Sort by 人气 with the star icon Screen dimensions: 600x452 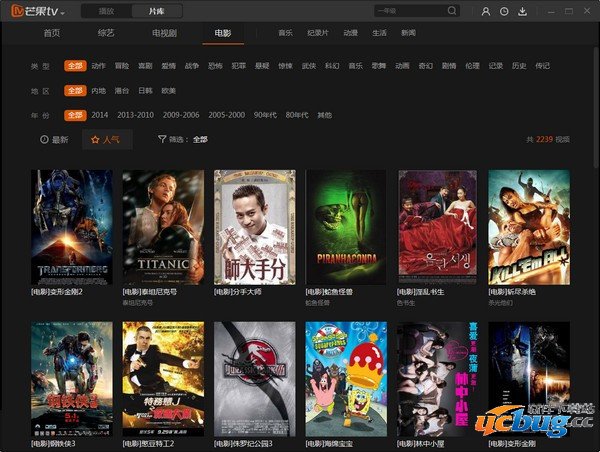[105, 140]
